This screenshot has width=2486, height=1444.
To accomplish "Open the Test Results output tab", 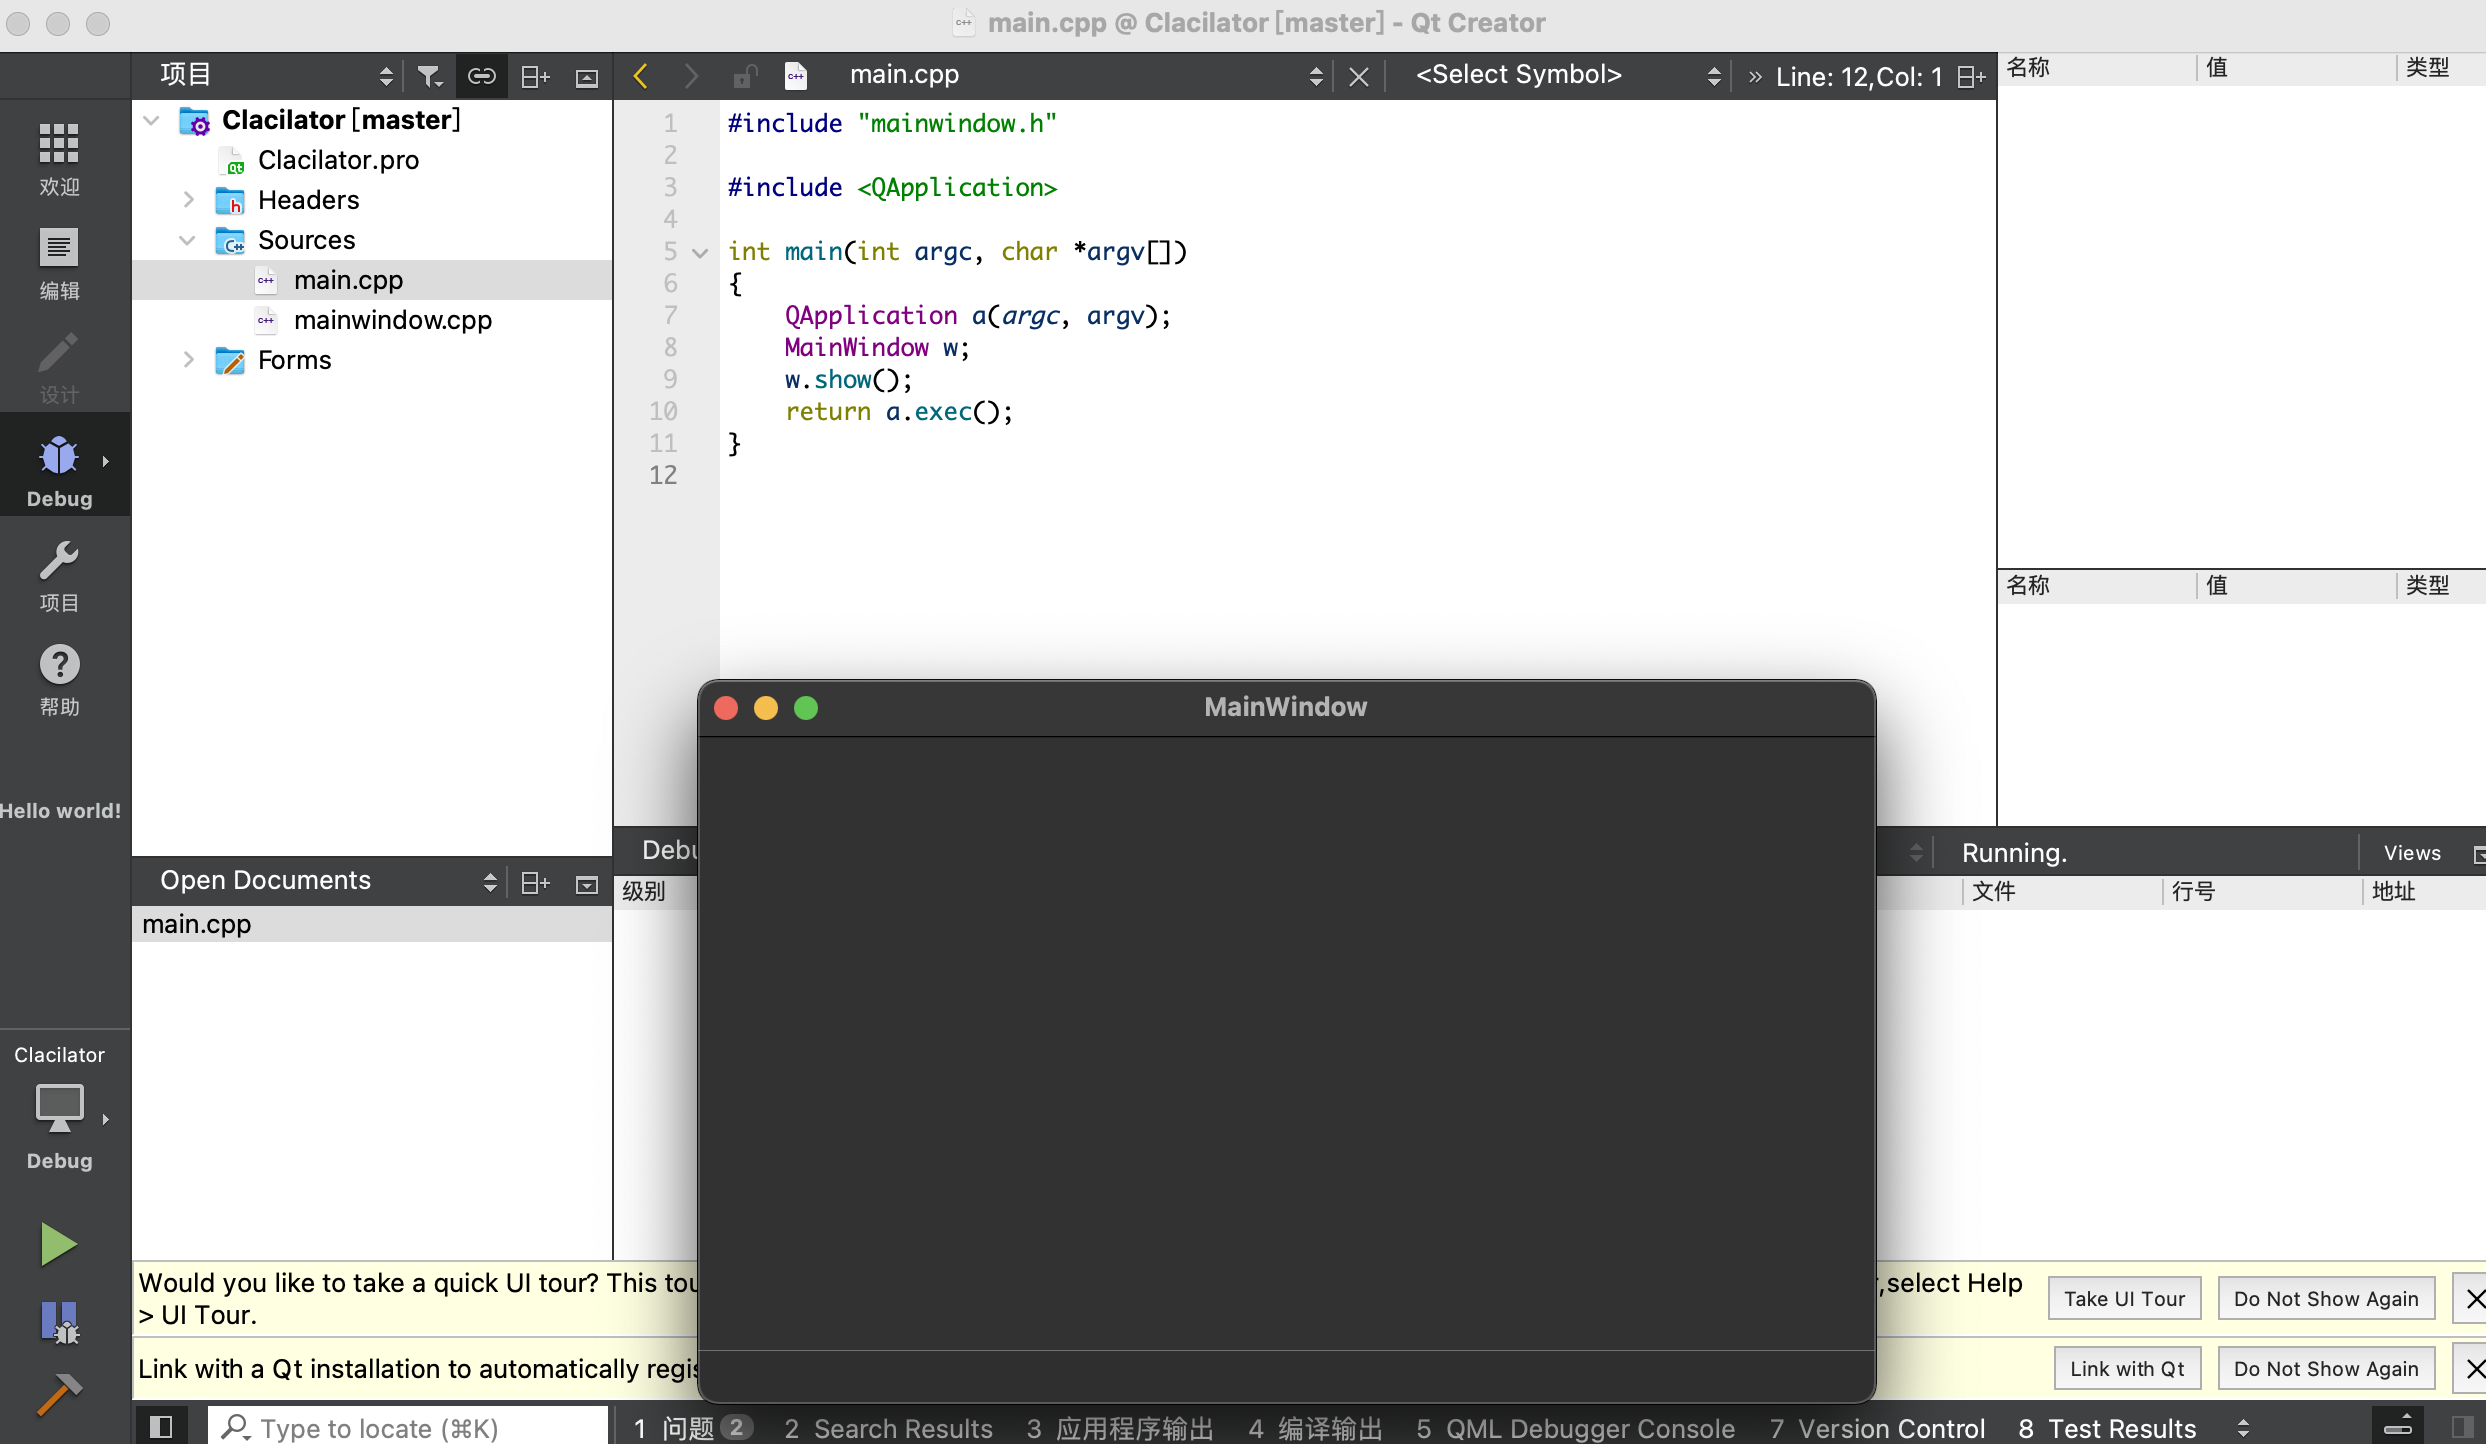I will pyautogui.click(x=2108, y=1428).
